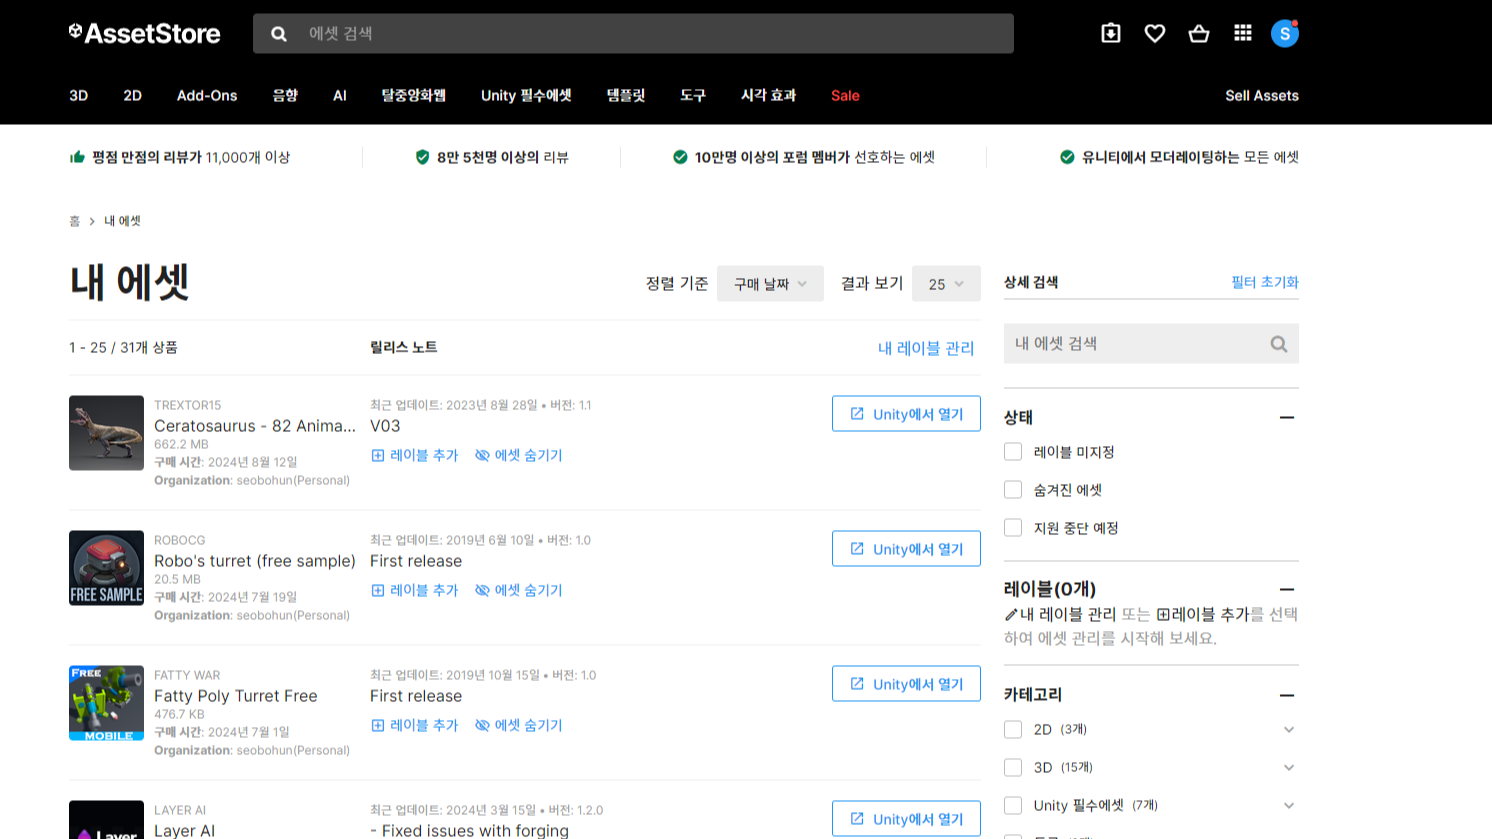1492x839 pixels.
Task: Hide asset eye icon for Ceratosaurus
Action: tap(482, 455)
